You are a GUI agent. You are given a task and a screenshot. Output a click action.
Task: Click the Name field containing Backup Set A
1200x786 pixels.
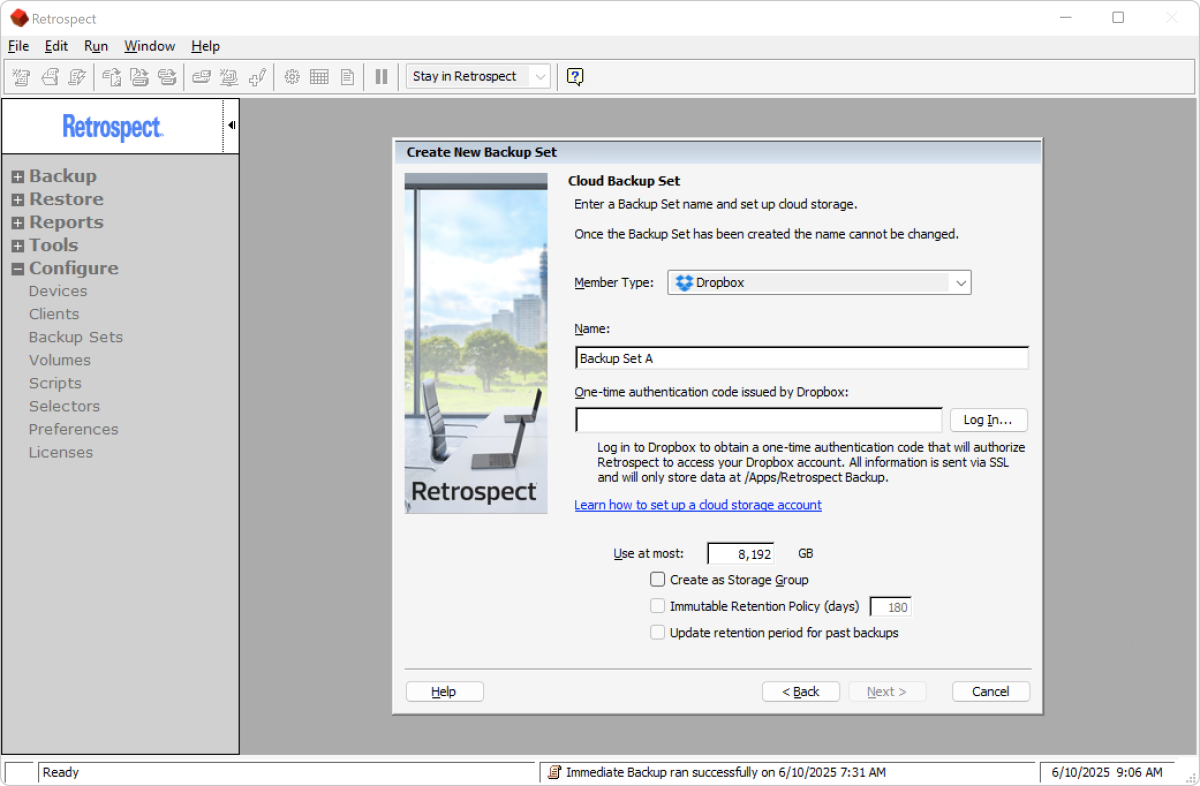point(802,358)
